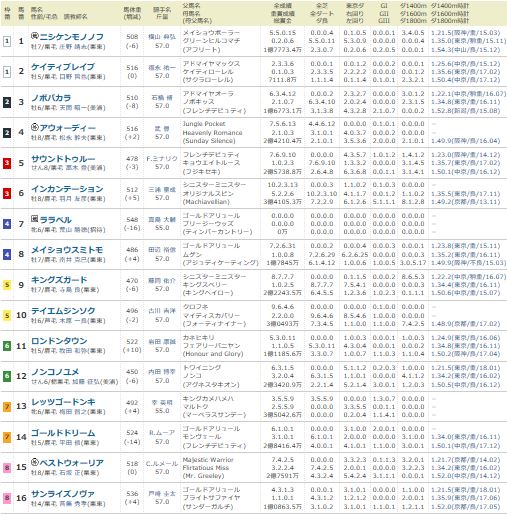Click the ㊭ icon beside ベストウォーリア
This screenshot has height=517, width=507.
coord(35,462)
